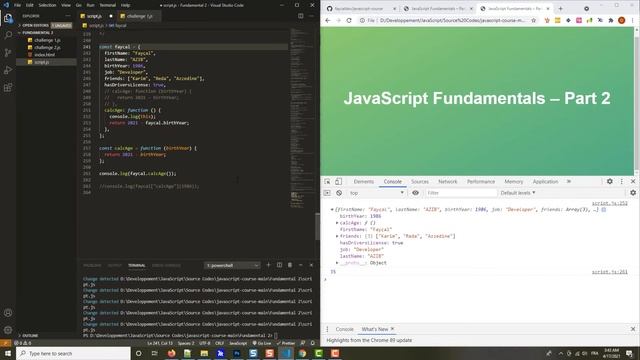Open the Performance tab in DevTools
Image resolution: width=640 pixels, height=360 pixels.
pyautogui.click(x=480, y=182)
